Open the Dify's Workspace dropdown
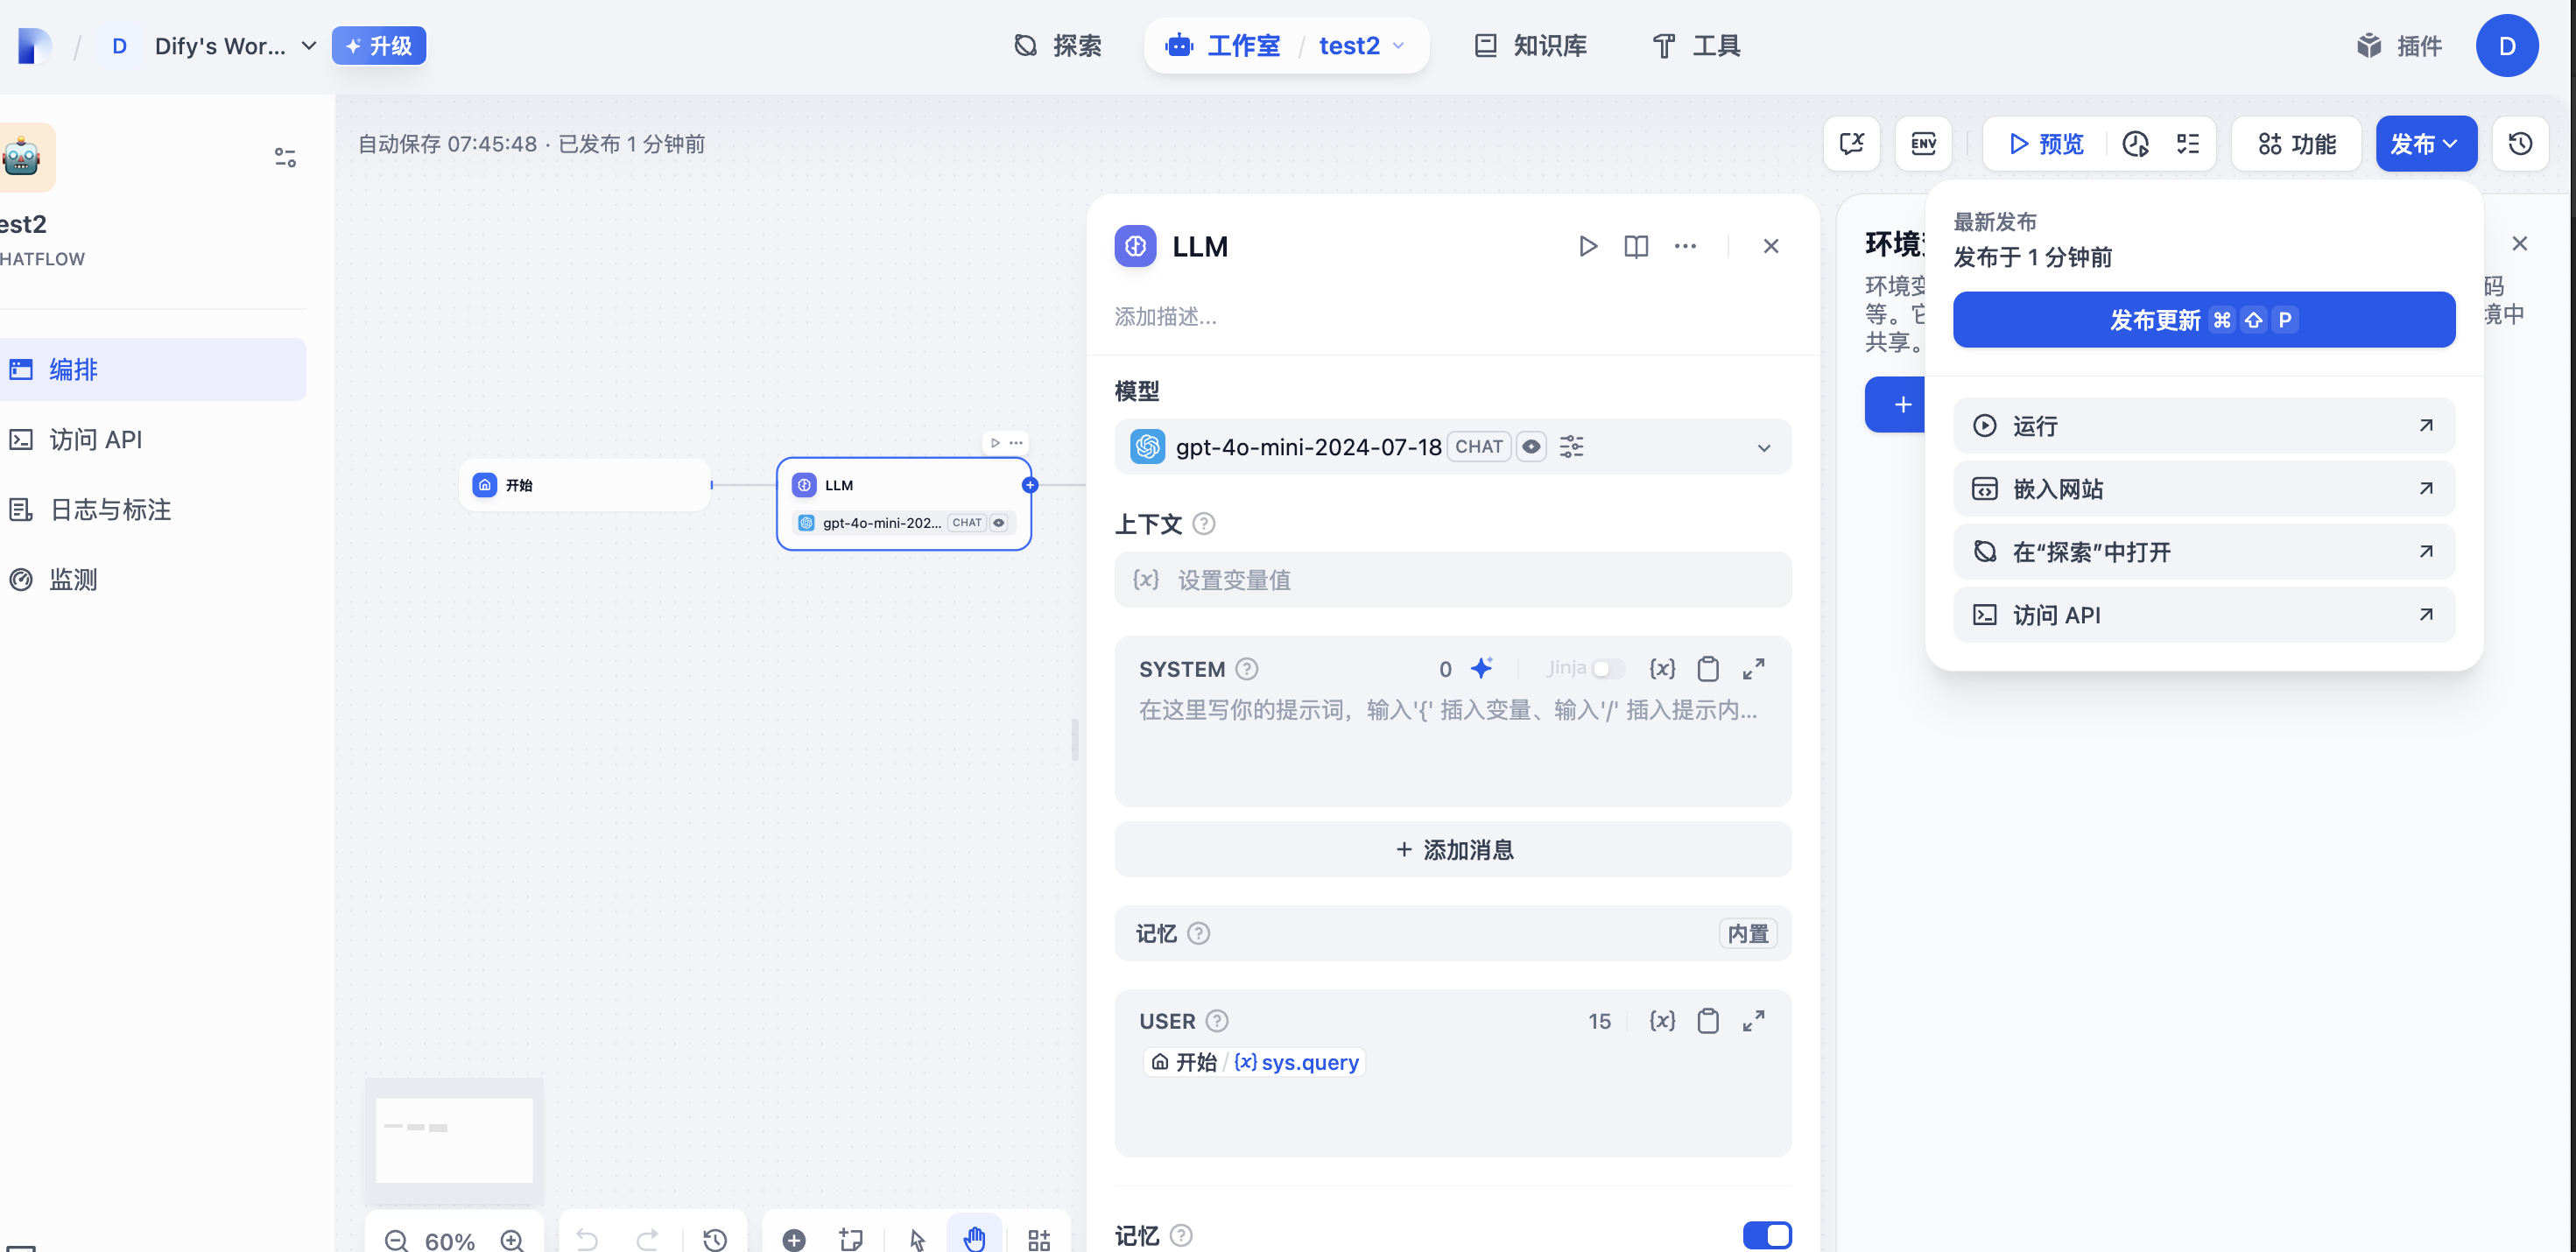Viewport: 2576px width, 1252px height. [309, 46]
